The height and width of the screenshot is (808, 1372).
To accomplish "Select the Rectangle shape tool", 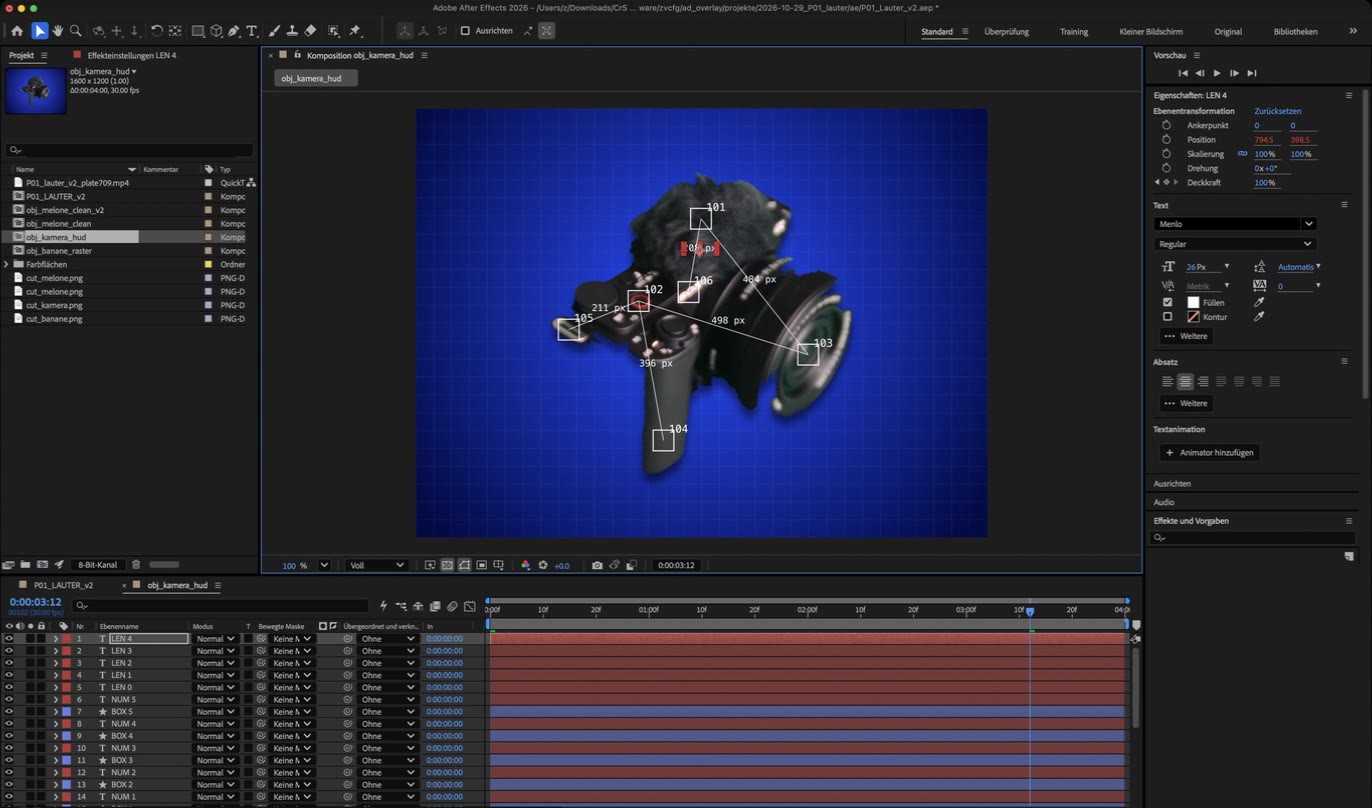I will [198, 31].
